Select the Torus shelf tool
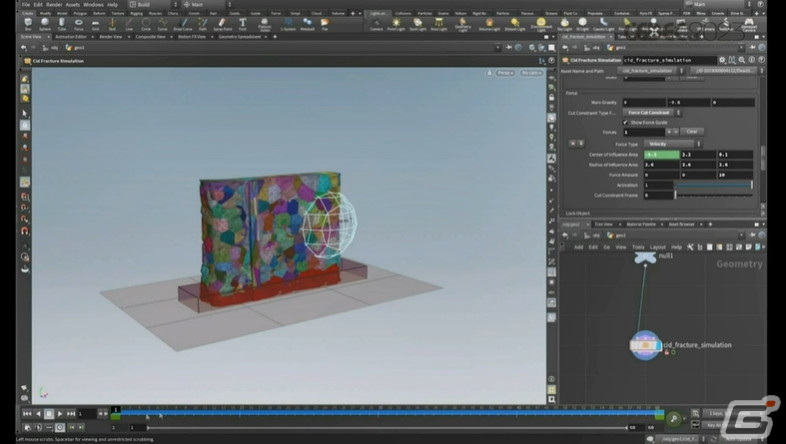786x444 pixels. tap(79, 24)
